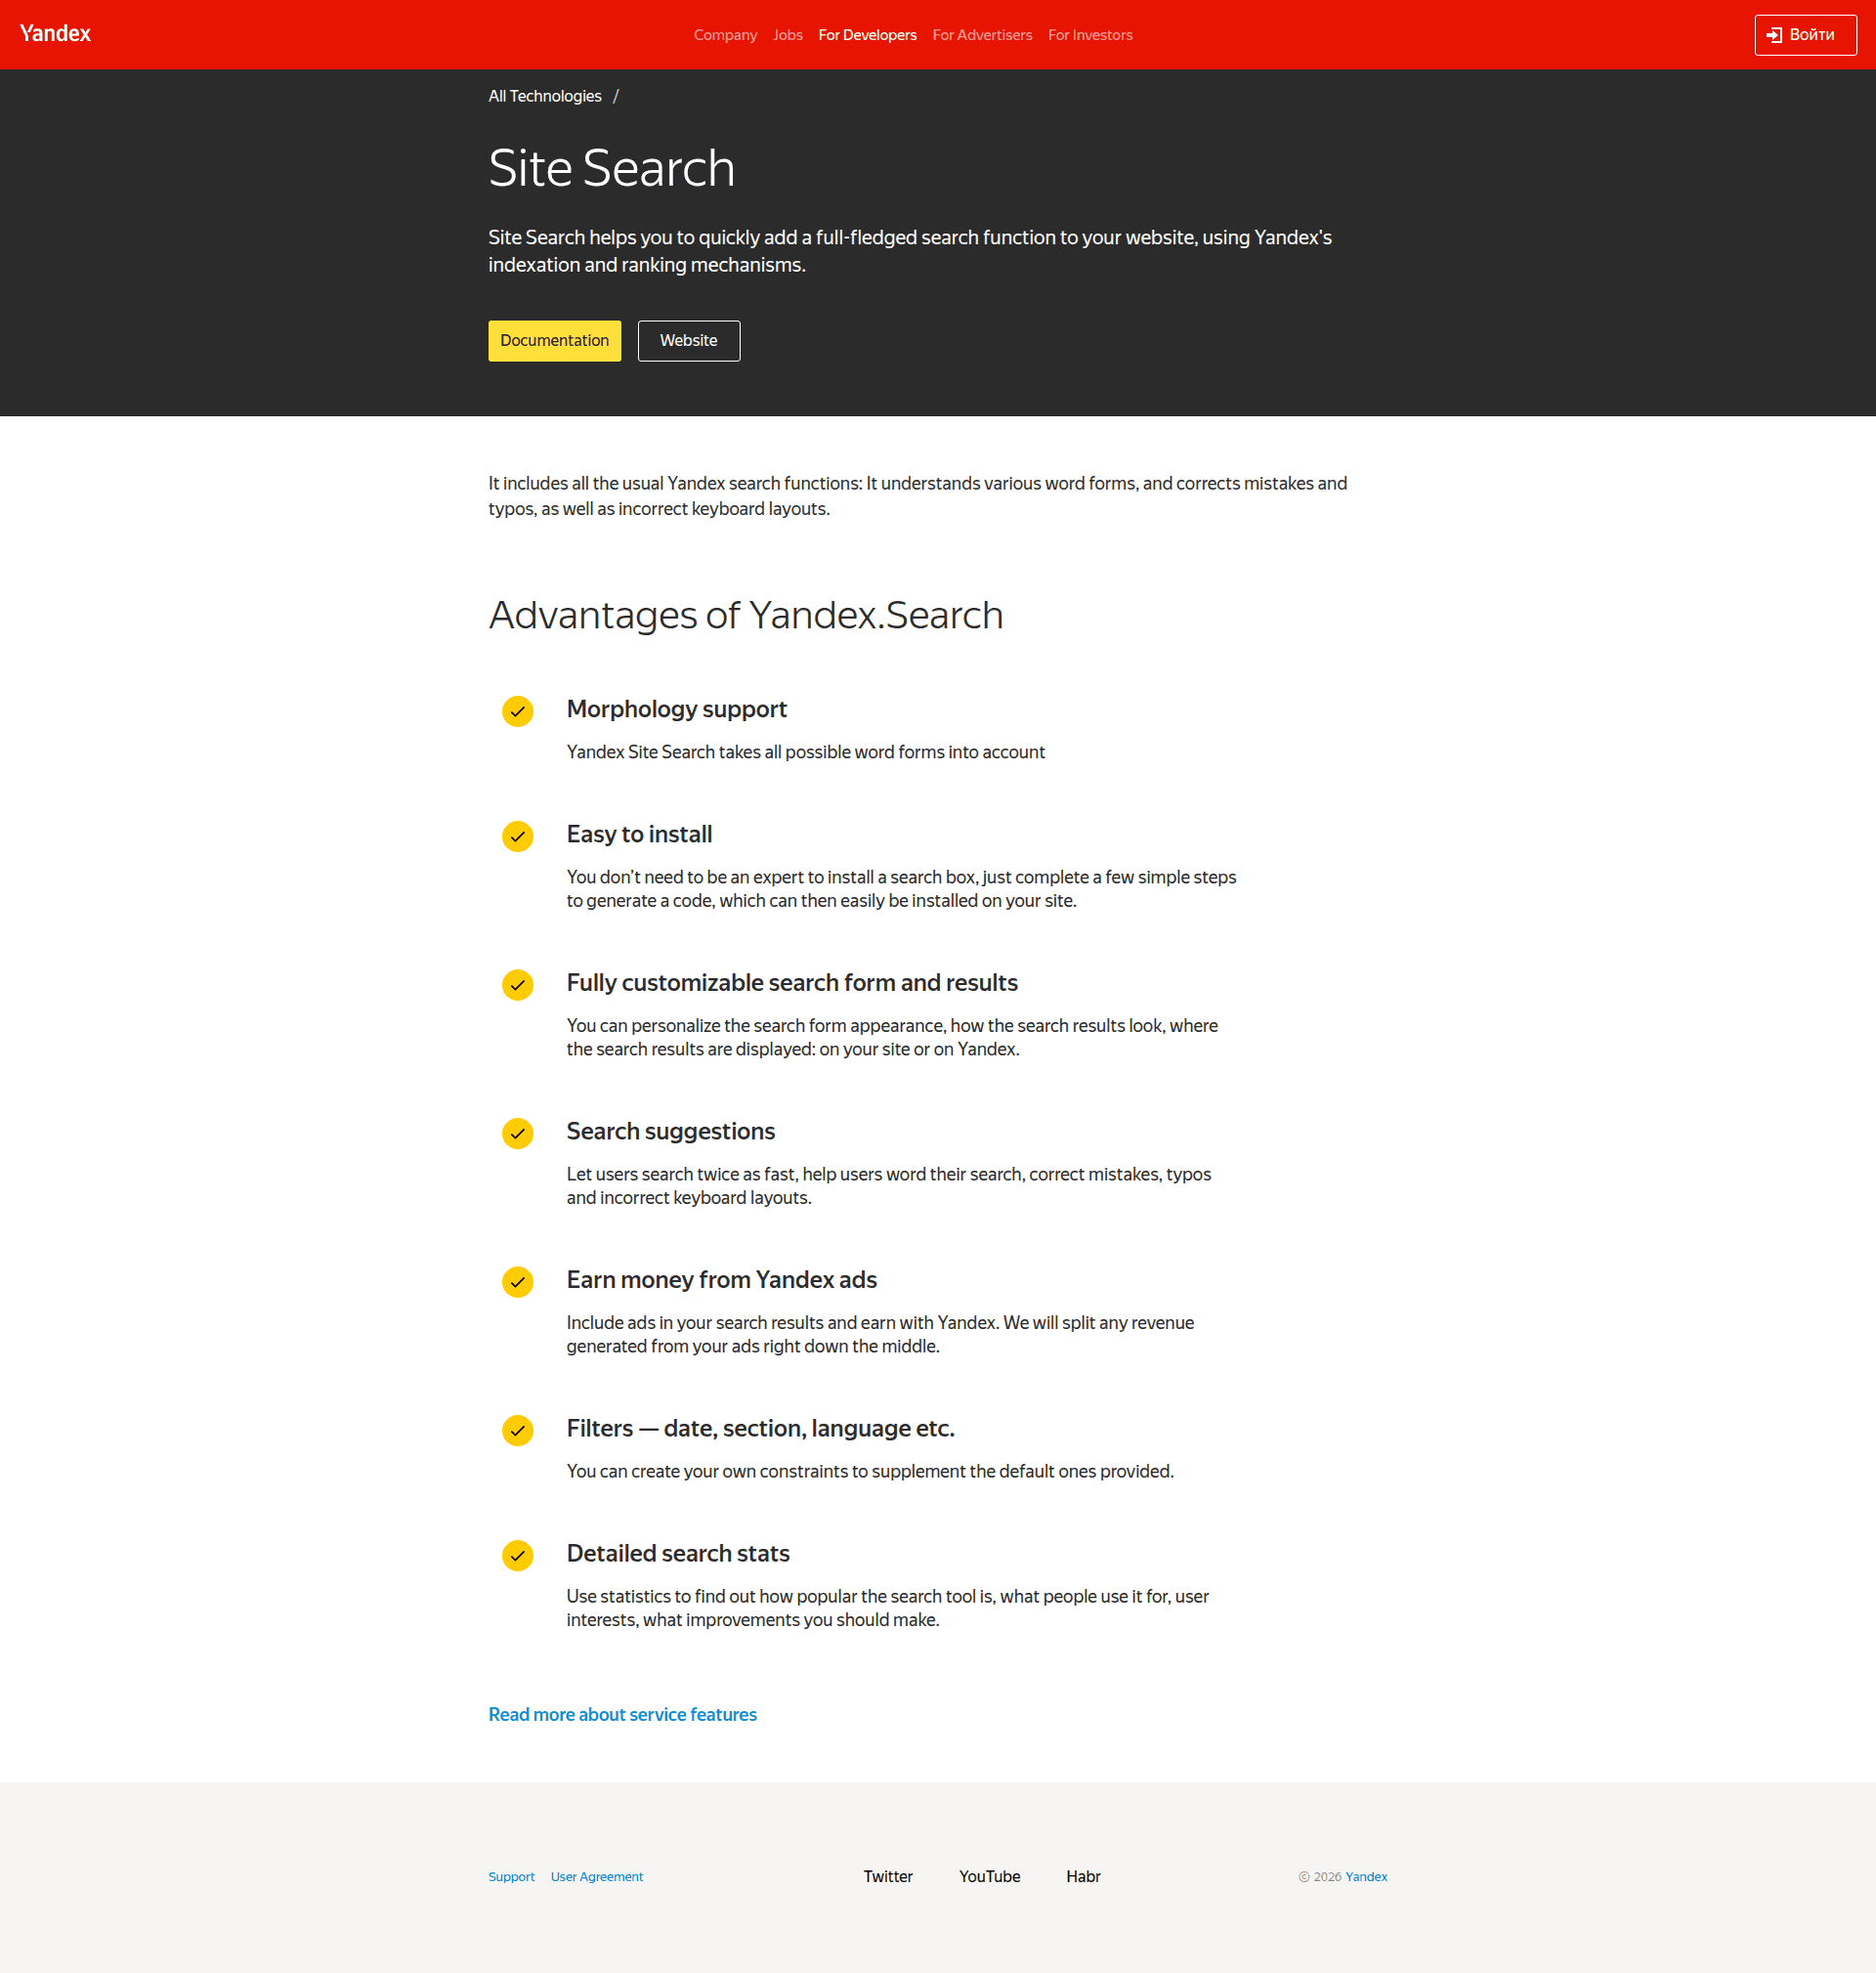Click the Search suggestions heading
The height and width of the screenshot is (1973, 1876).
tap(670, 1131)
